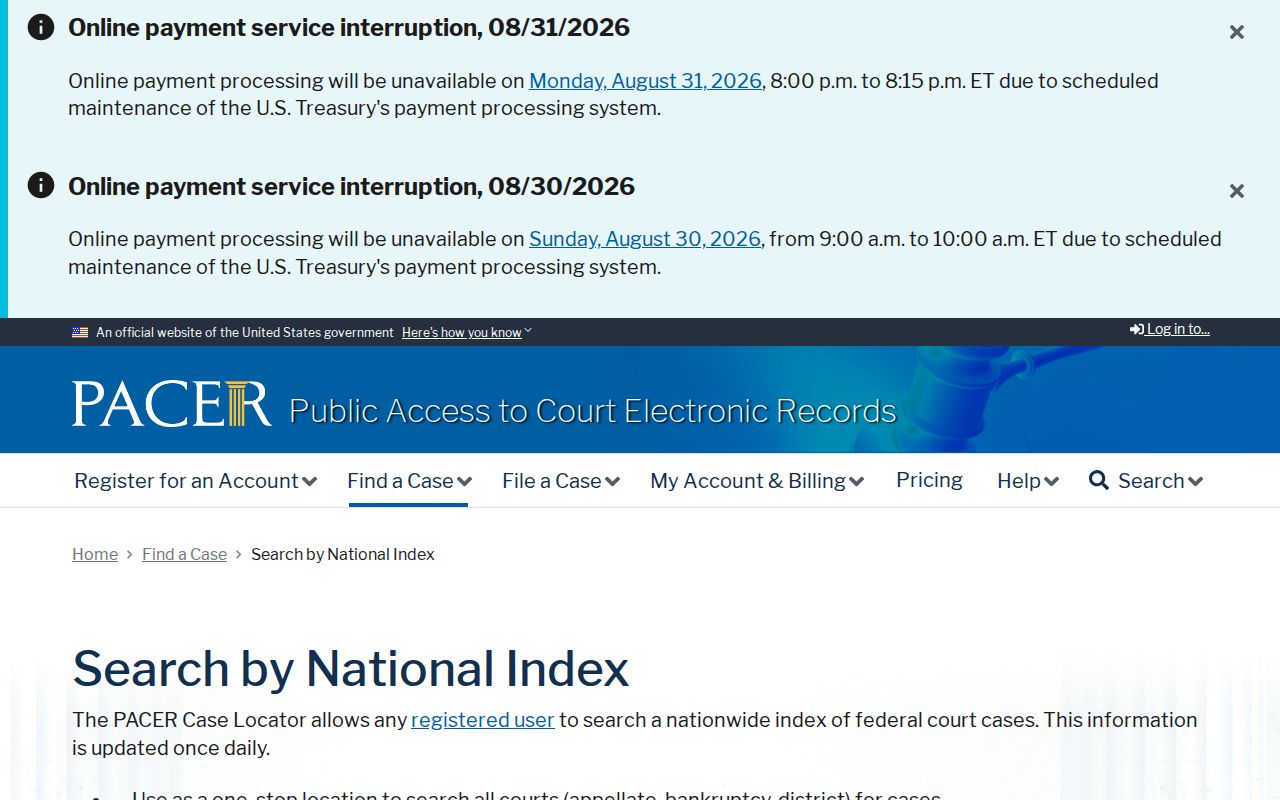Click the 08/30/2026 interruption alert heading
The height and width of the screenshot is (800, 1280).
click(x=351, y=186)
